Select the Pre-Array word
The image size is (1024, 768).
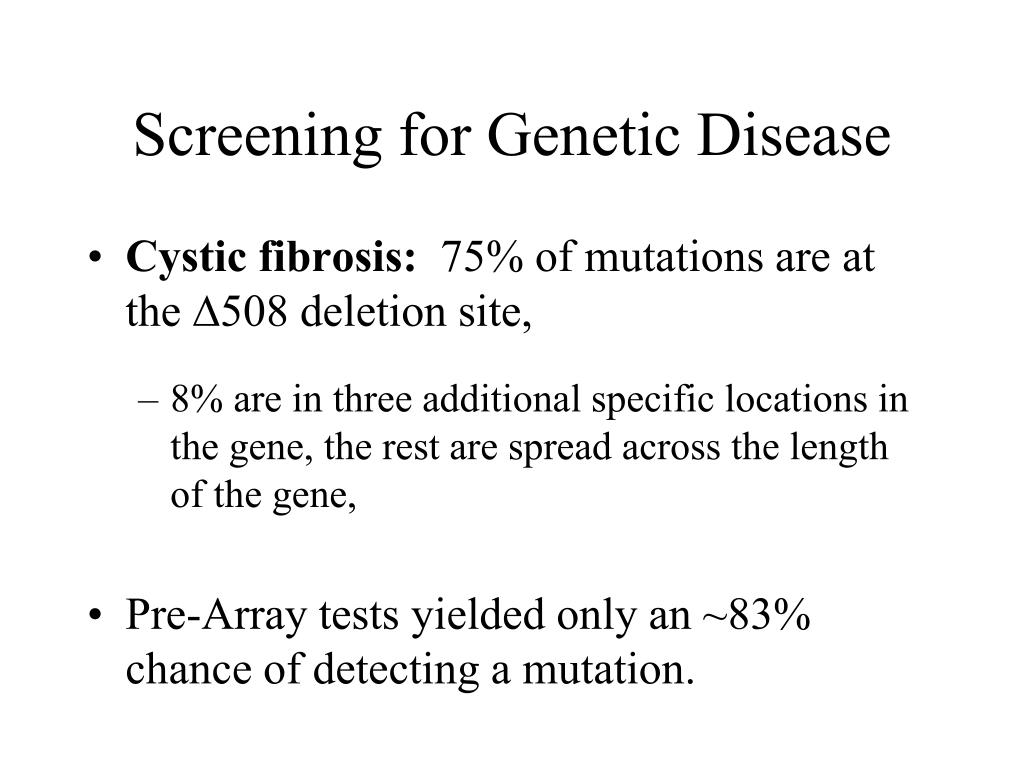pos(216,616)
